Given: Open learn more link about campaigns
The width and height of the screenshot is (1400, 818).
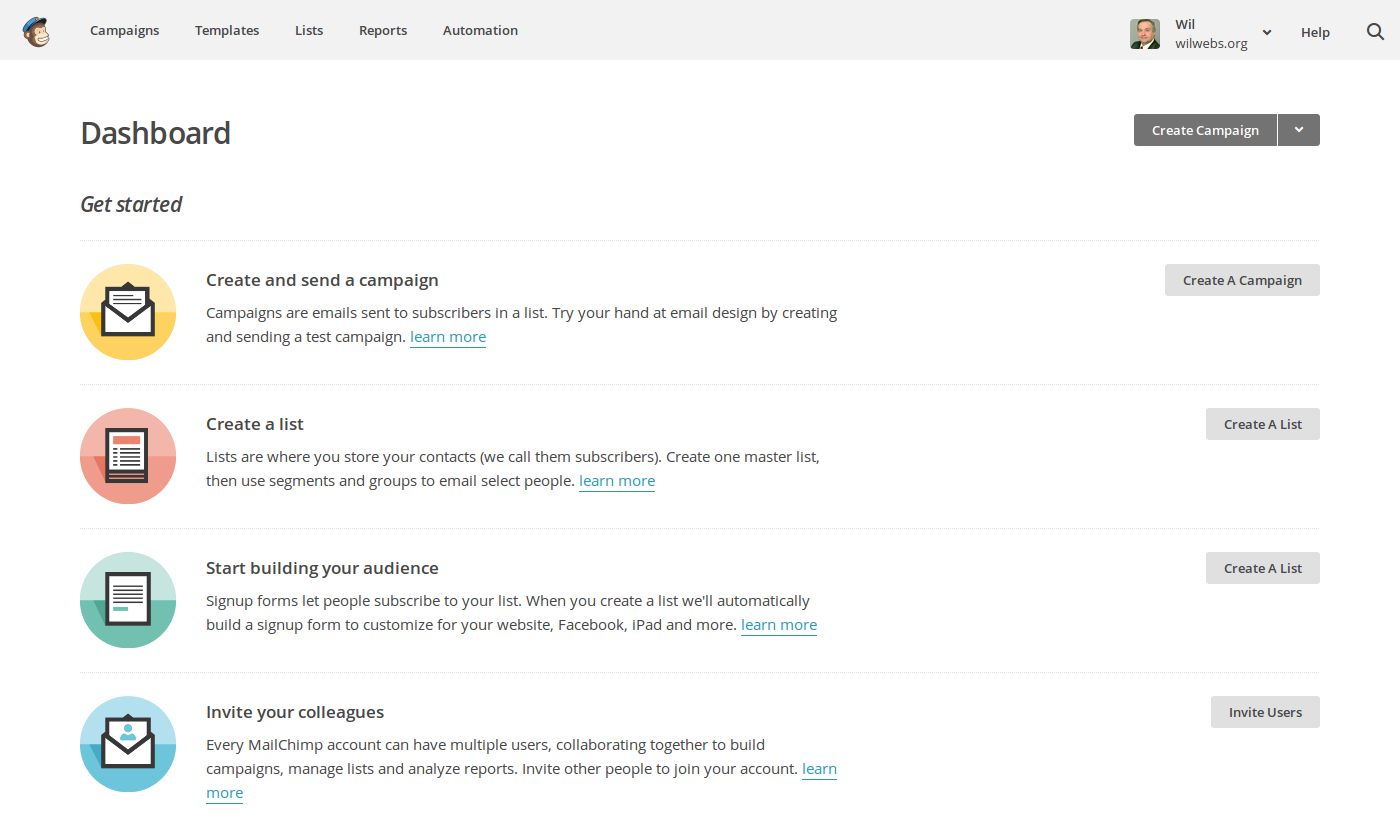Looking at the screenshot, I should tap(448, 337).
